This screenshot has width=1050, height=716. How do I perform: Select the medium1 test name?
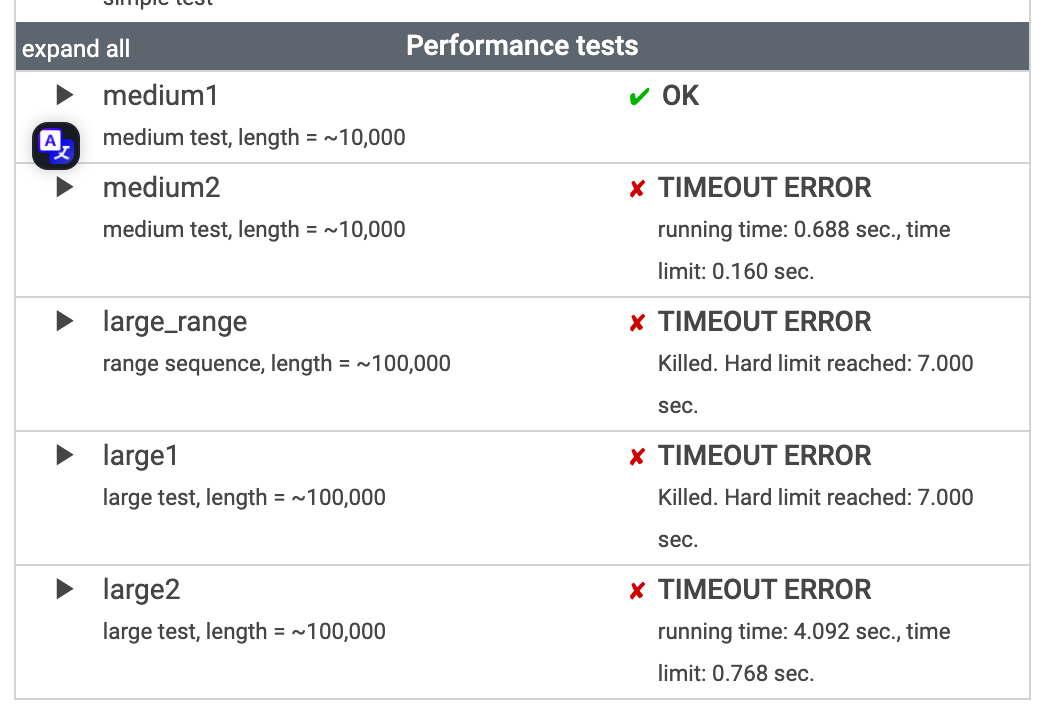(x=161, y=96)
